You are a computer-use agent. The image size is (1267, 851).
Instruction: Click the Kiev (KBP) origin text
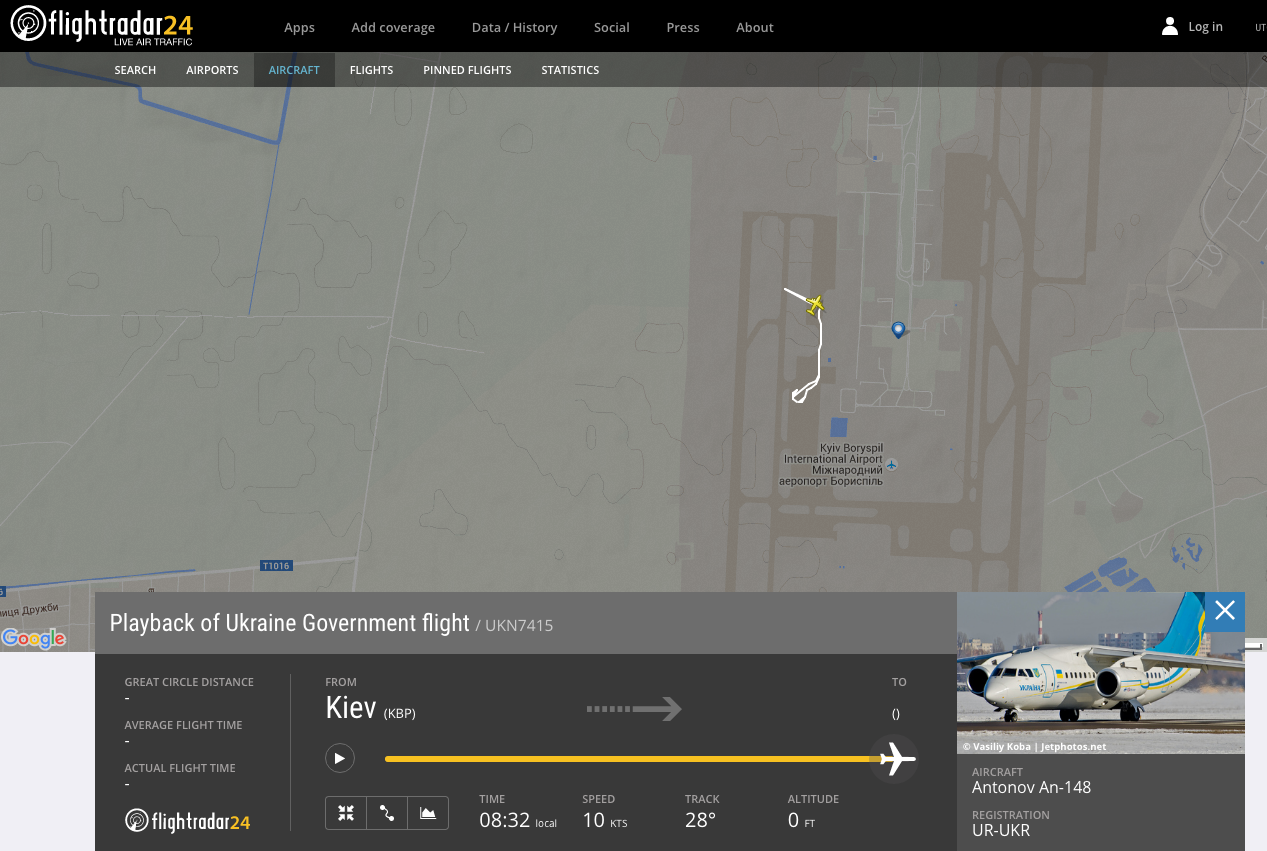coord(370,708)
